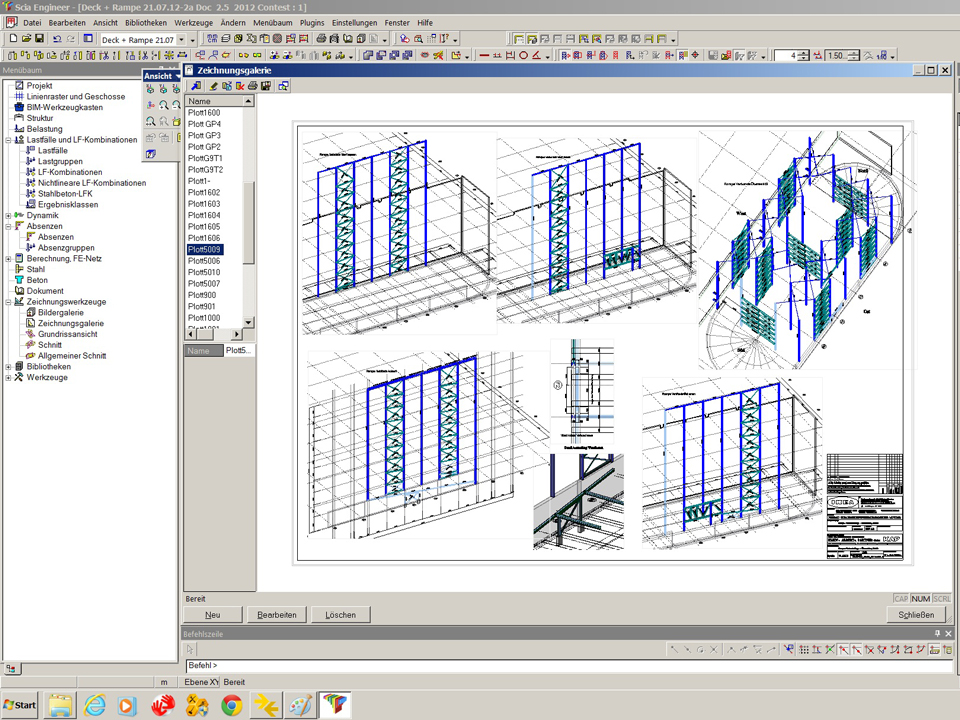Click the Open file folder icon
Screen dimensions: 960x720
pos(26,38)
